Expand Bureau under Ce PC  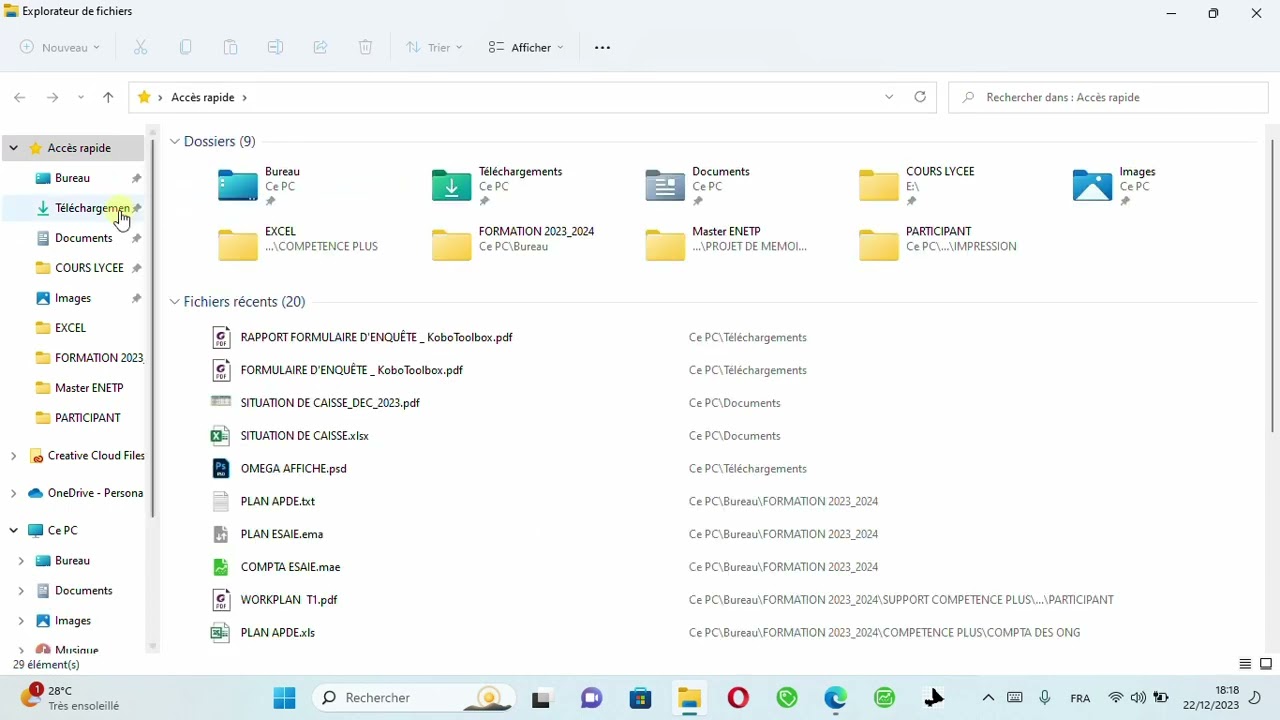coord(21,561)
